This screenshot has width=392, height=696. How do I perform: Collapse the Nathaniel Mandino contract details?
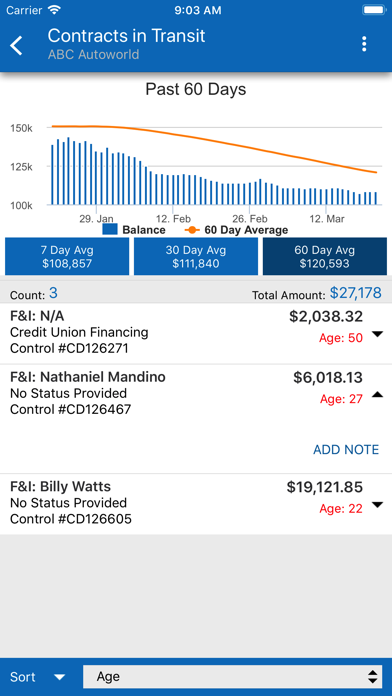[x=377, y=395]
